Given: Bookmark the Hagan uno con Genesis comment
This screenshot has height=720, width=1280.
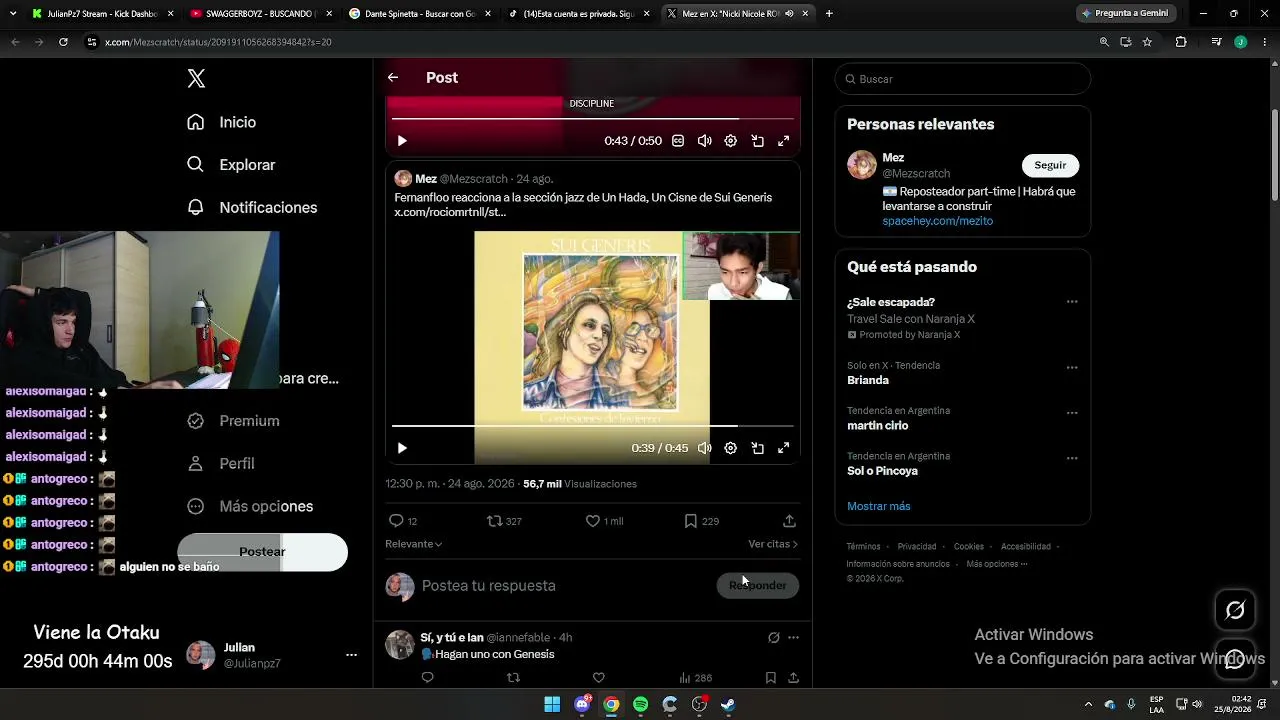Looking at the screenshot, I should click(x=770, y=678).
